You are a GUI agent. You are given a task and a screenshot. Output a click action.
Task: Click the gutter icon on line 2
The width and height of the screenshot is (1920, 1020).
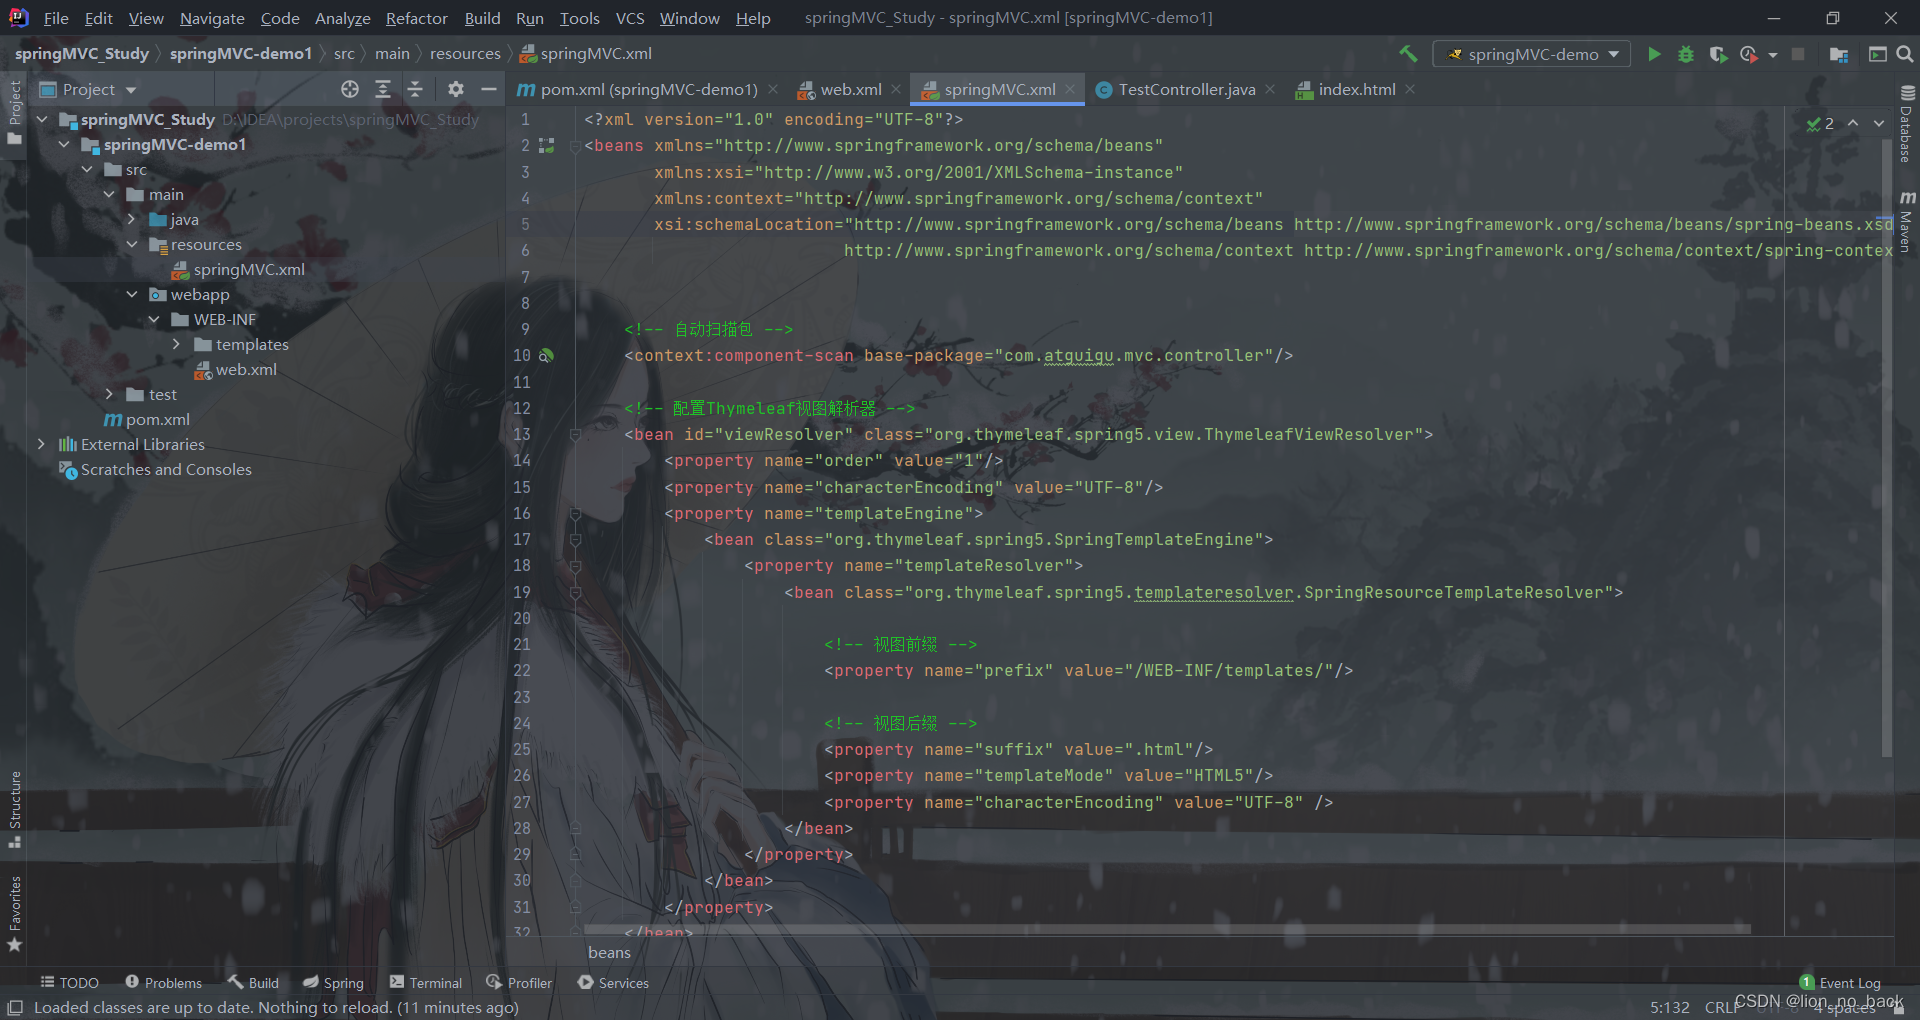point(546,146)
